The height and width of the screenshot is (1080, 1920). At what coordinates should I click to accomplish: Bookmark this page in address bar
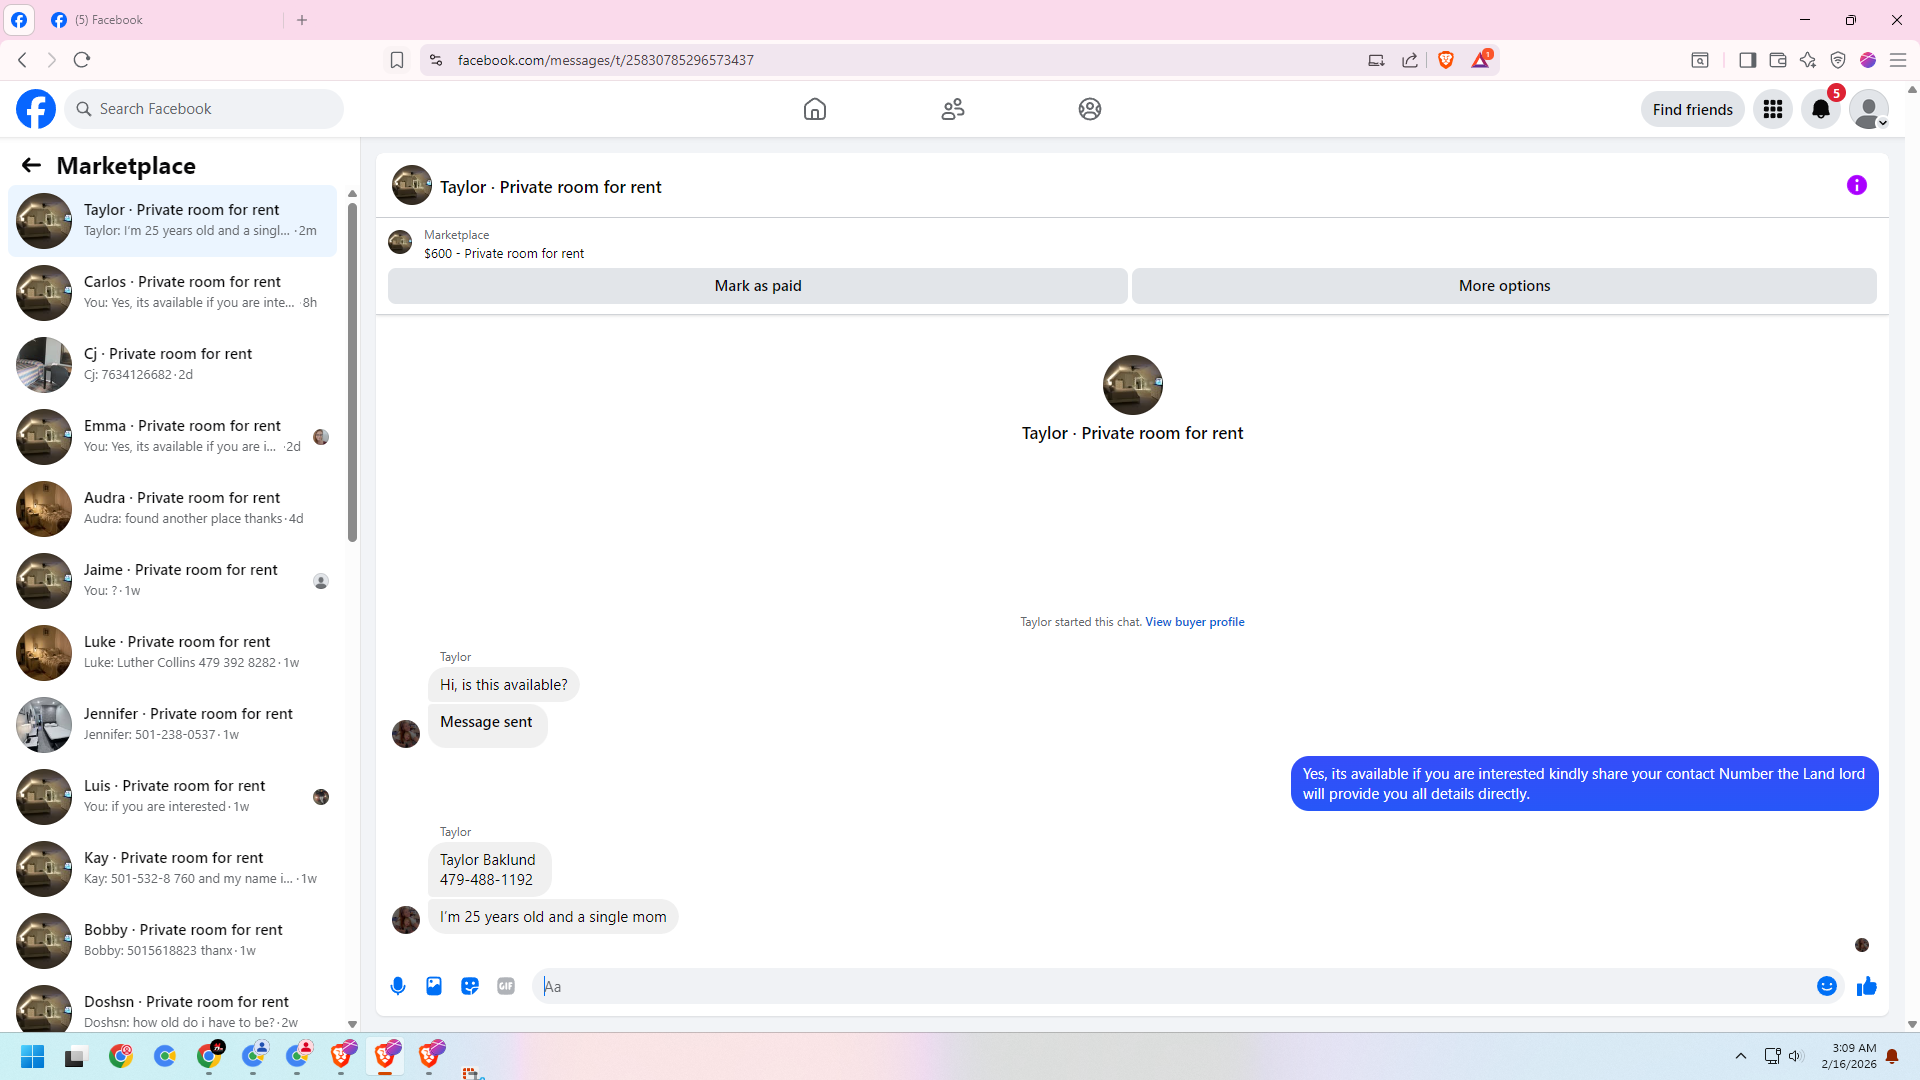tap(397, 60)
